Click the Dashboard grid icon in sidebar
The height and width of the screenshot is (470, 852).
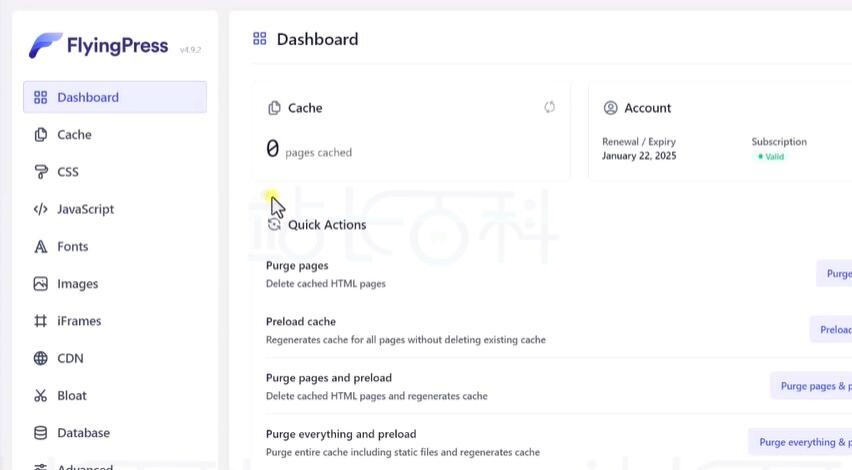click(40, 97)
